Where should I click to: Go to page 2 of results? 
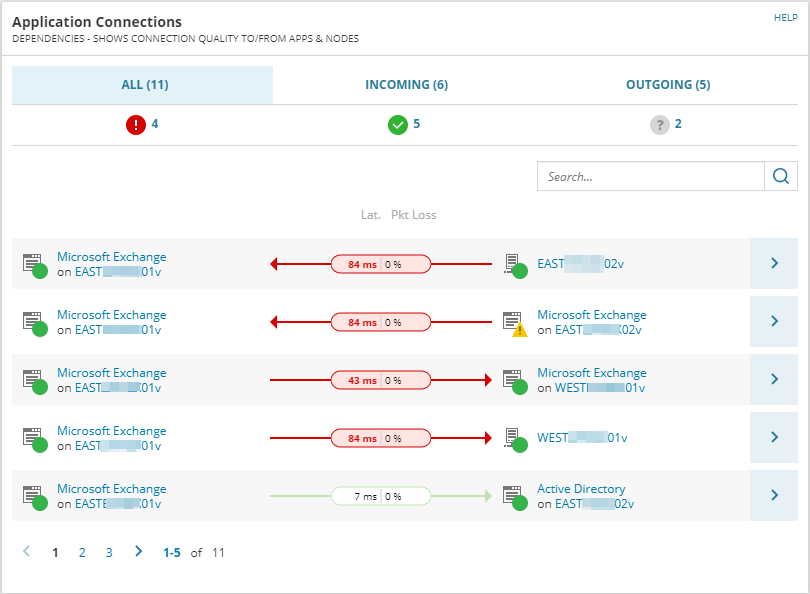pyautogui.click(x=82, y=552)
